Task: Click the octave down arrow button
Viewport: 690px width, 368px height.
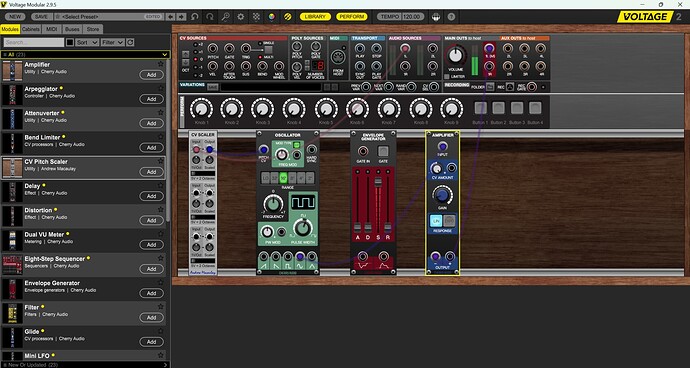Action: pos(186,63)
